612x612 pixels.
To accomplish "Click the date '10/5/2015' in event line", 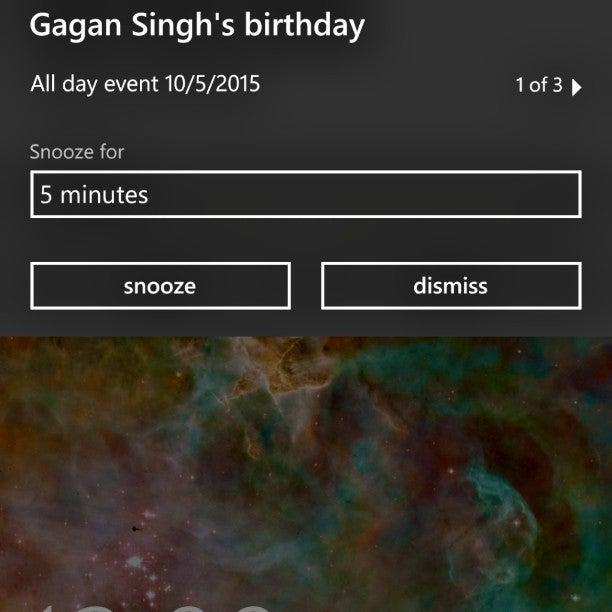I will 212,84.
